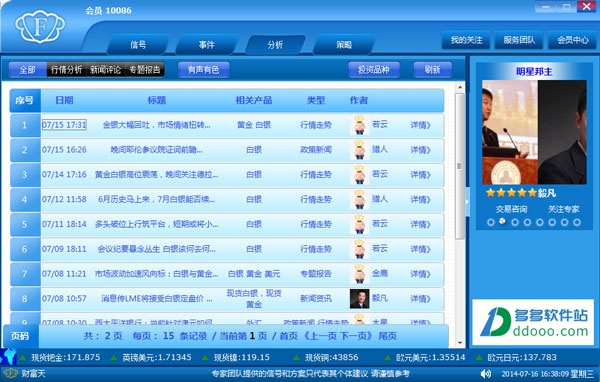Click the 标题 column header
Viewport: 600px width, 382px height.
157,100
